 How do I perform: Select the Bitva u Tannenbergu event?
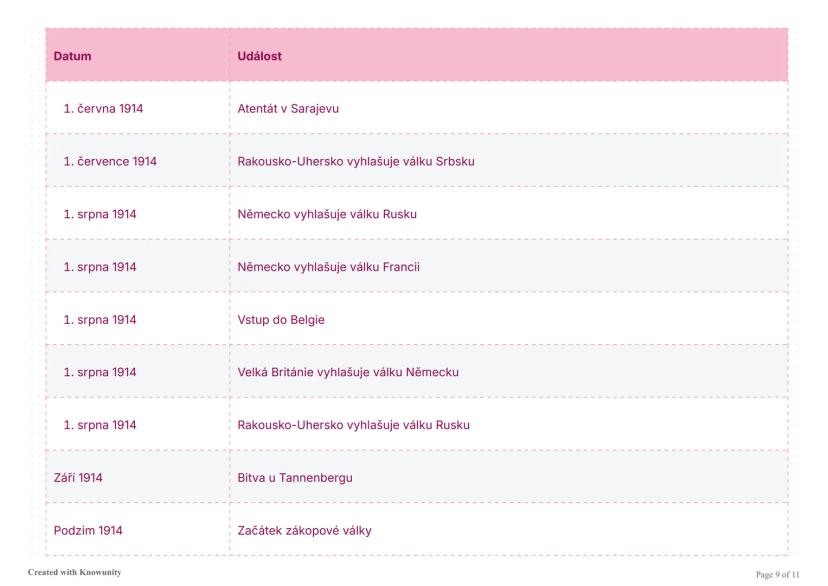[x=294, y=478]
